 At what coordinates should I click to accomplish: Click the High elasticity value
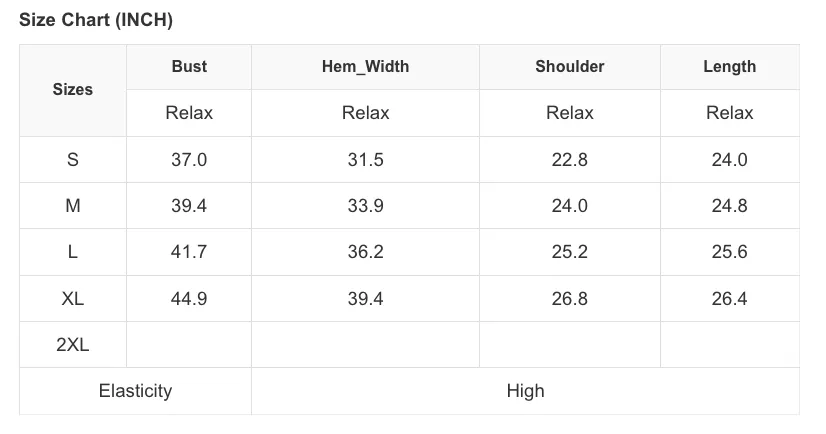pos(526,391)
